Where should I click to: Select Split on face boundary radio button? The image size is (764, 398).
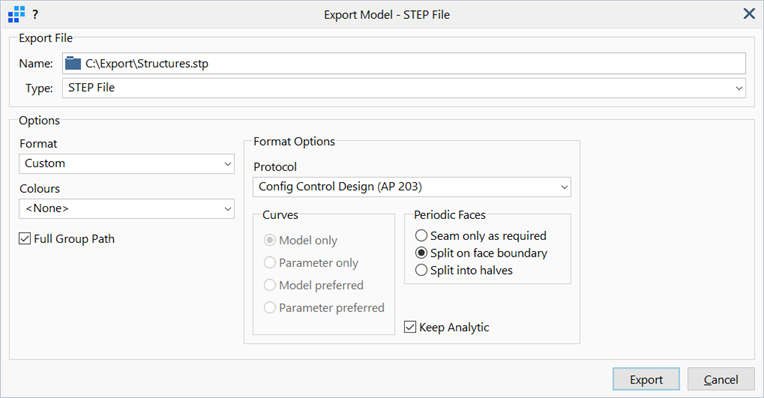(x=421, y=253)
